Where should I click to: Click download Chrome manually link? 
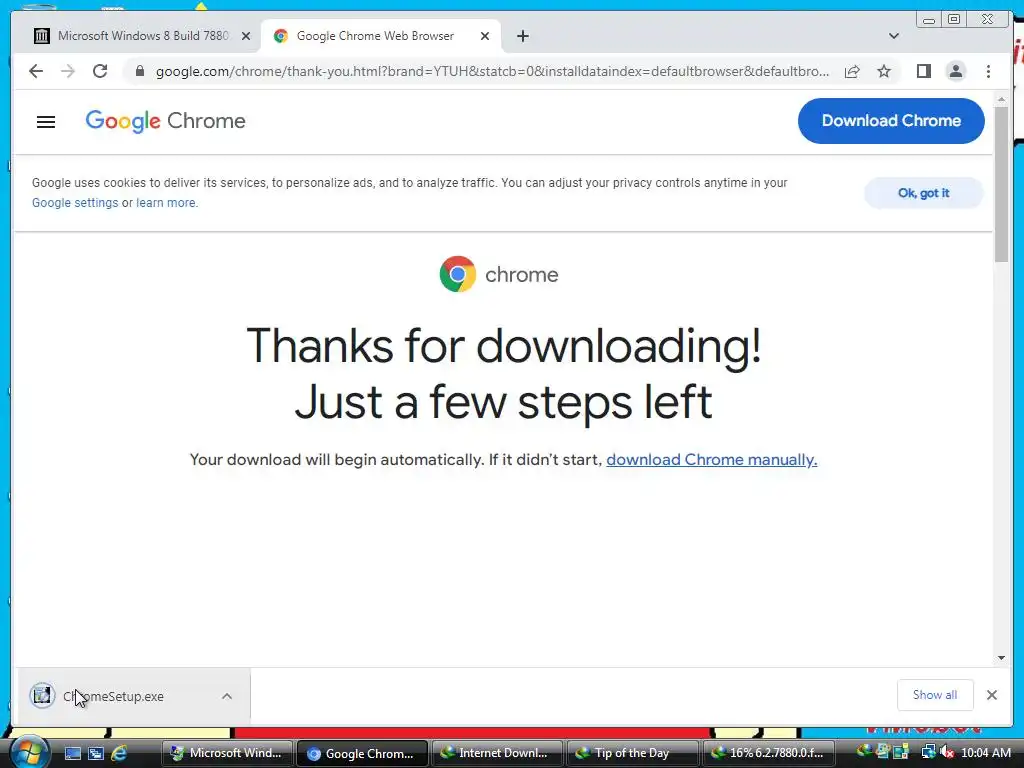(712, 460)
